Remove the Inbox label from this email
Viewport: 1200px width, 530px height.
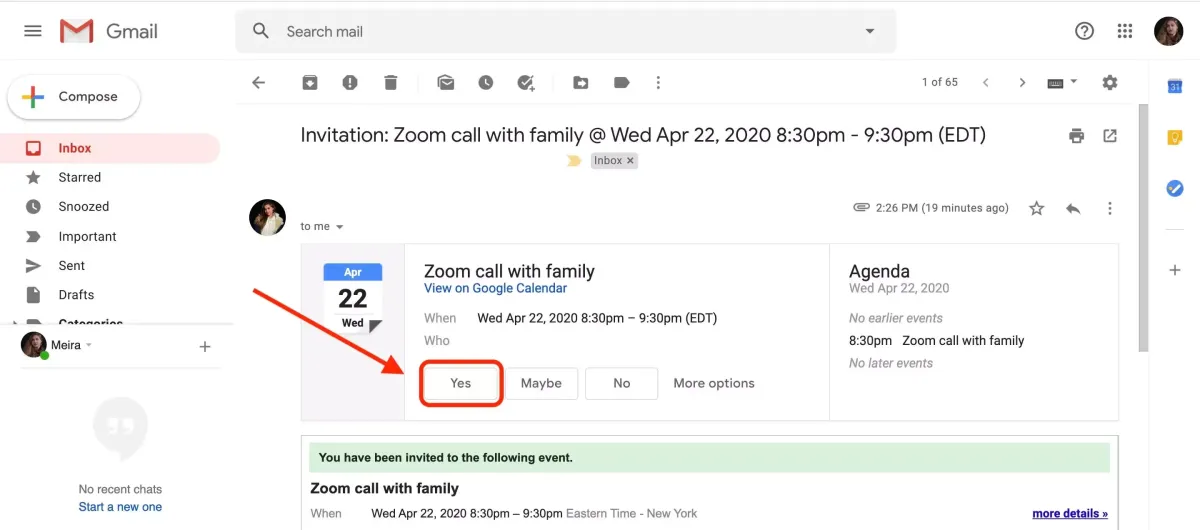(x=631, y=161)
